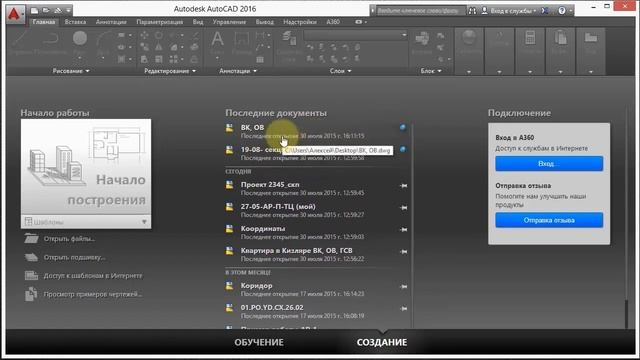The height and width of the screenshot is (360, 640).
Task: Switch to the Параметризация ribbon tab
Action: [160, 22]
